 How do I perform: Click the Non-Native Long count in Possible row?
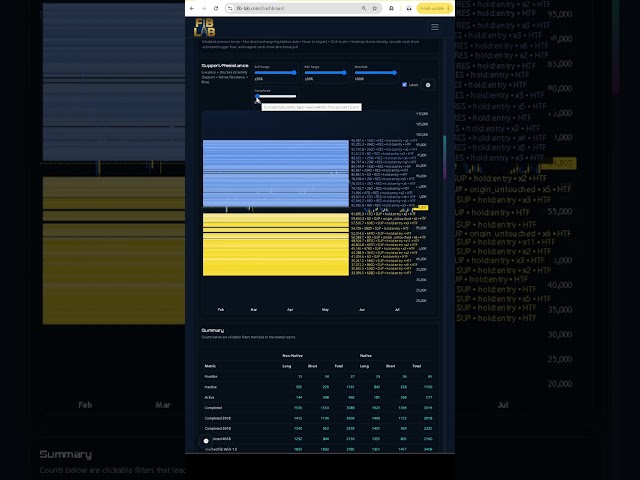[x=300, y=376]
